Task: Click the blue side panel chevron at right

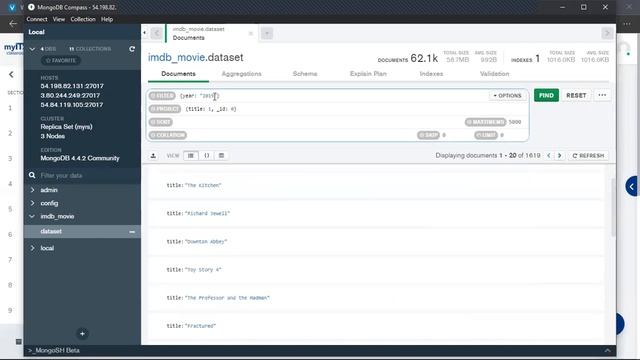Action: 632,187
